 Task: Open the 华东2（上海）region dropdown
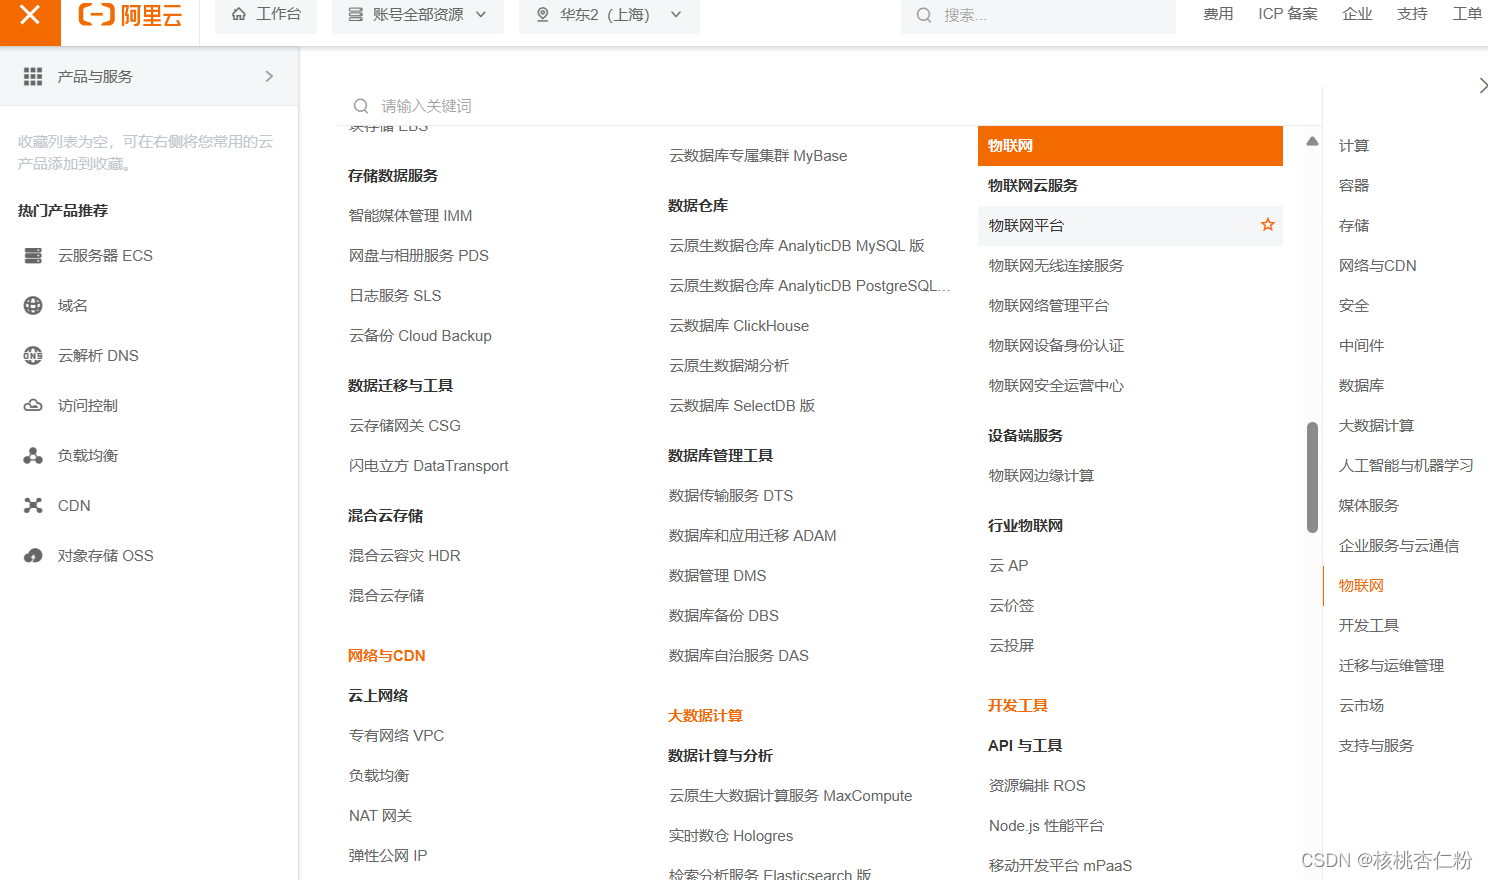pyautogui.click(x=609, y=15)
